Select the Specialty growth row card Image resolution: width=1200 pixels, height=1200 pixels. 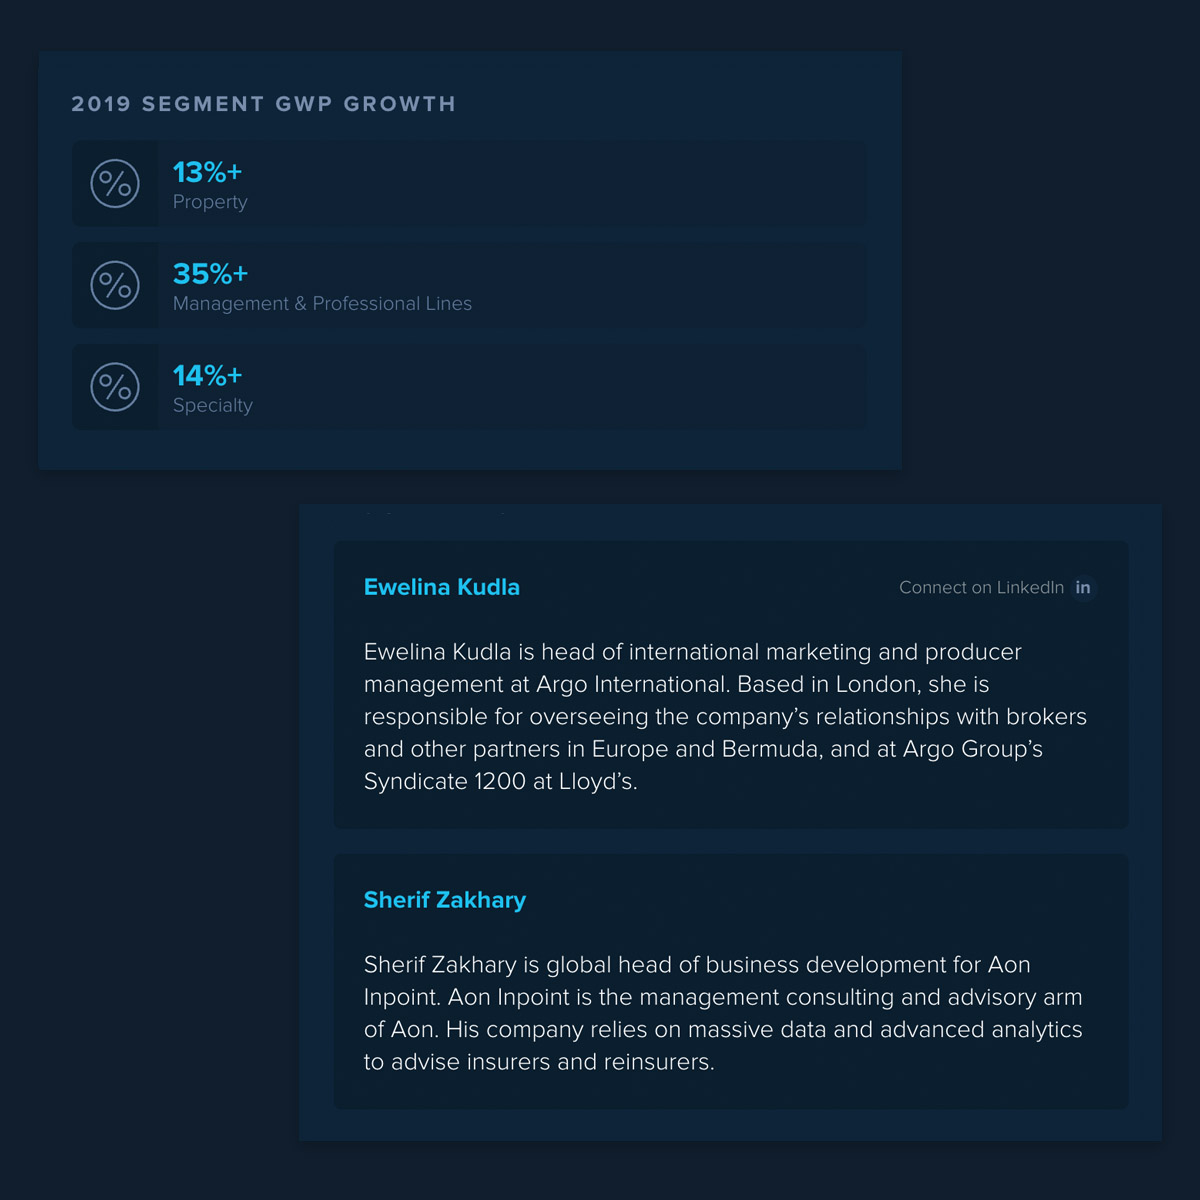[469, 387]
